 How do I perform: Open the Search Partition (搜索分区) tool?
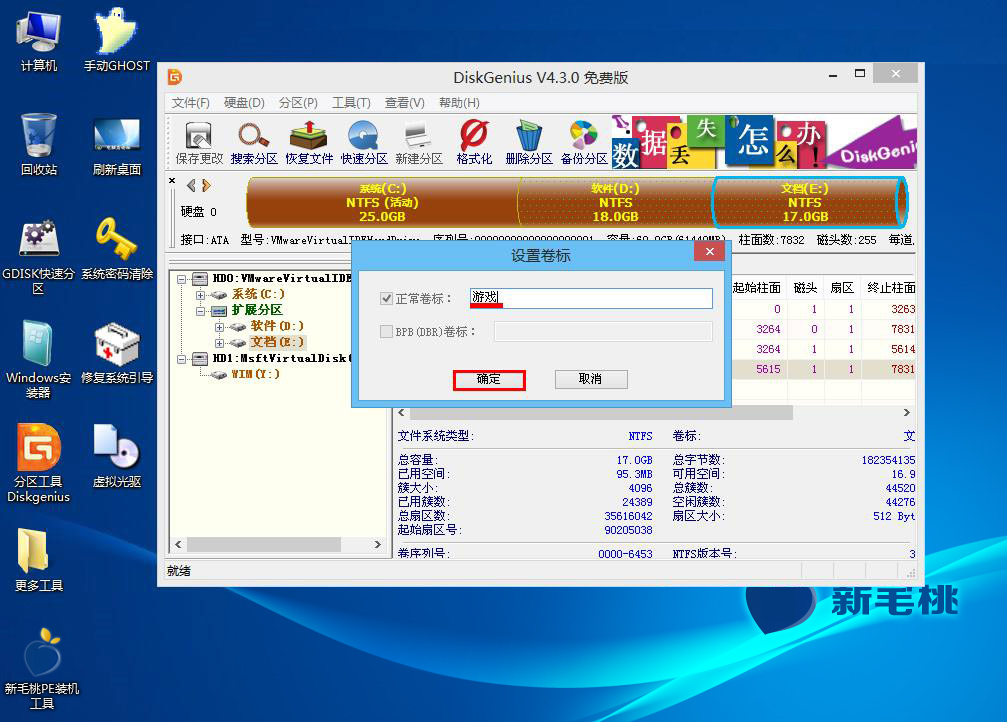coord(254,142)
